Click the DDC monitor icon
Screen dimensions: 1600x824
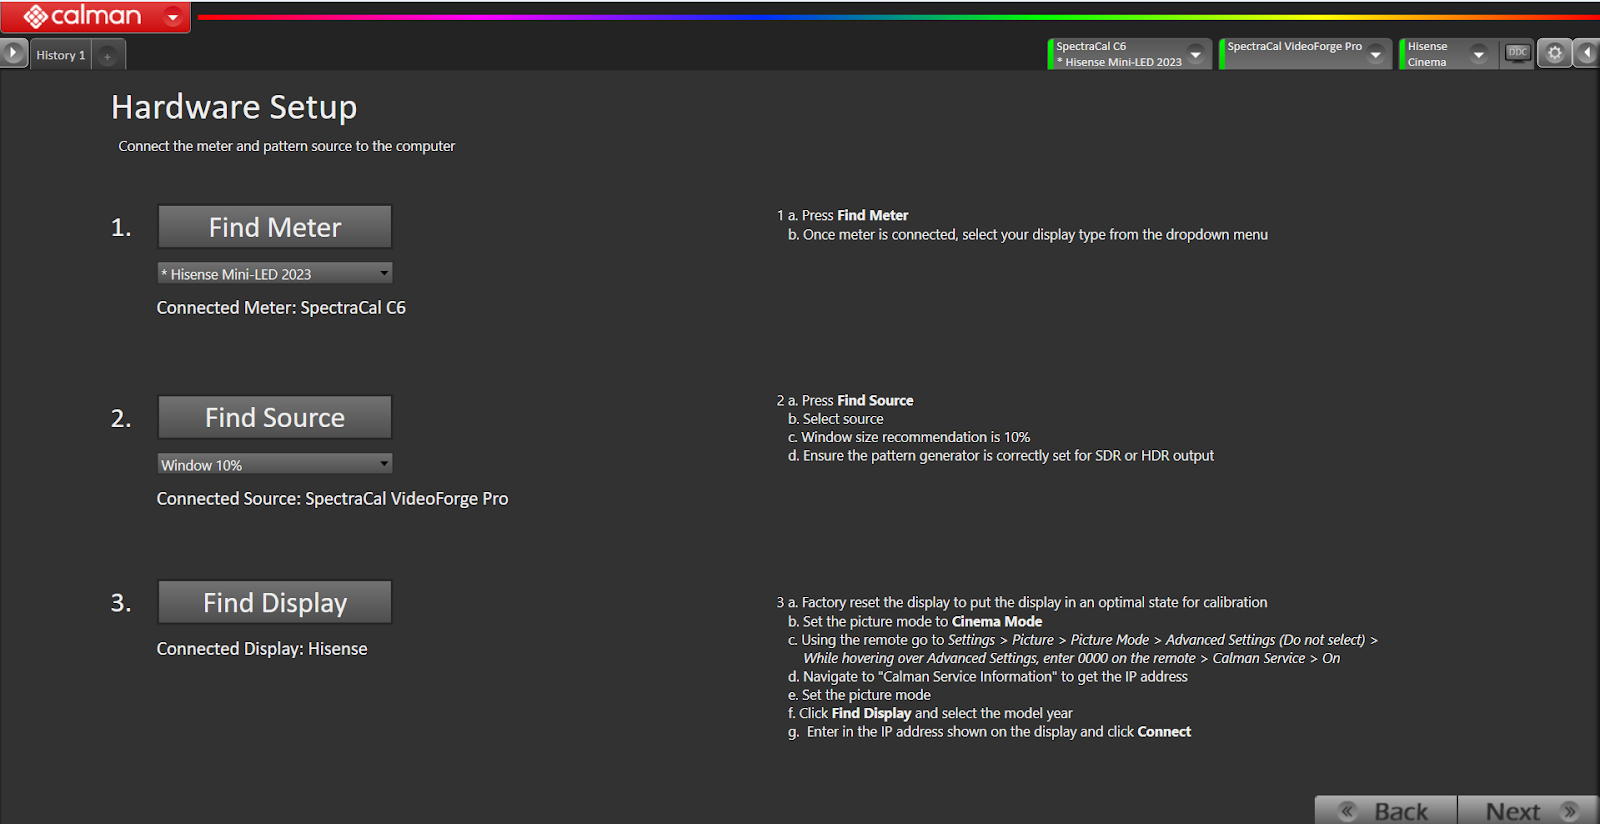click(1517, 53)
